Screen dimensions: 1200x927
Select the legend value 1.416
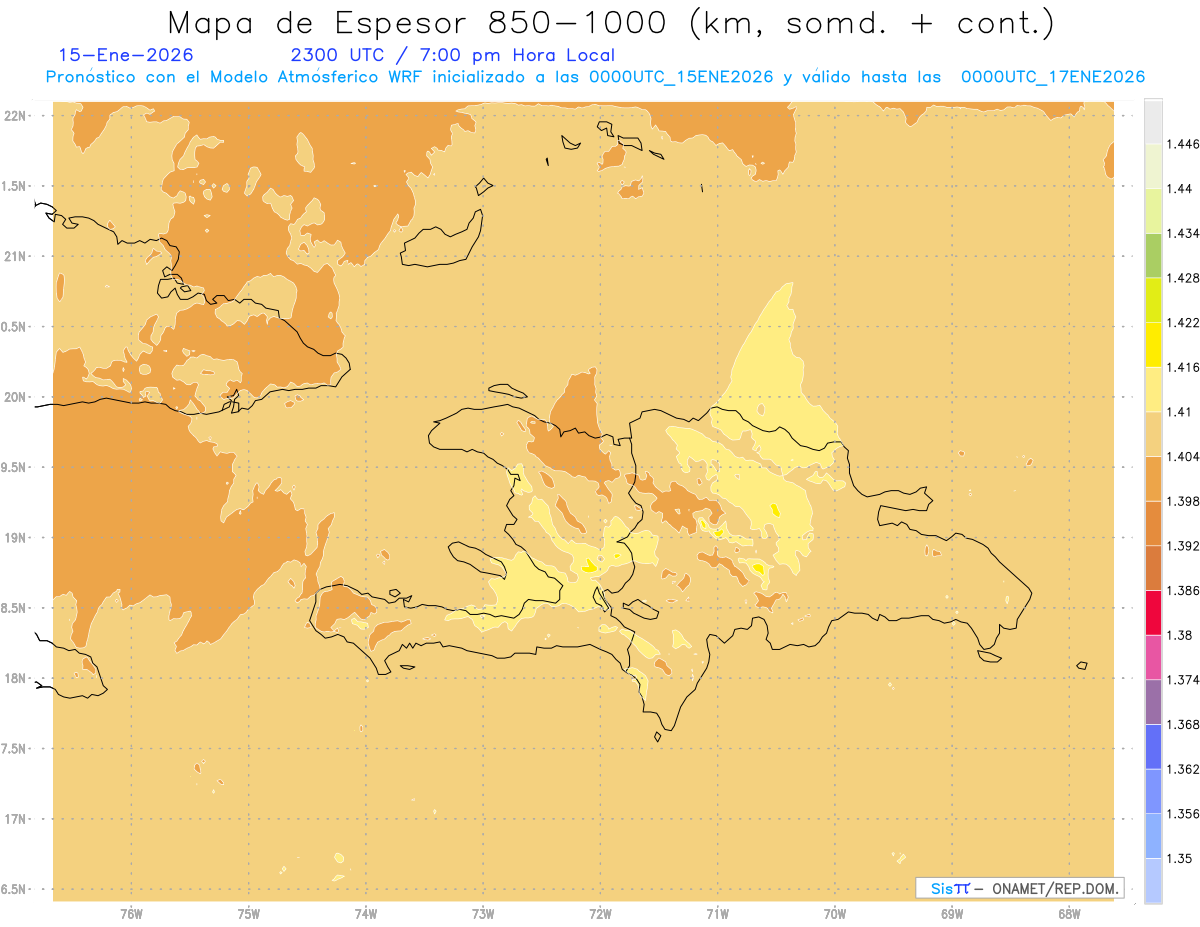[1184, 367]
